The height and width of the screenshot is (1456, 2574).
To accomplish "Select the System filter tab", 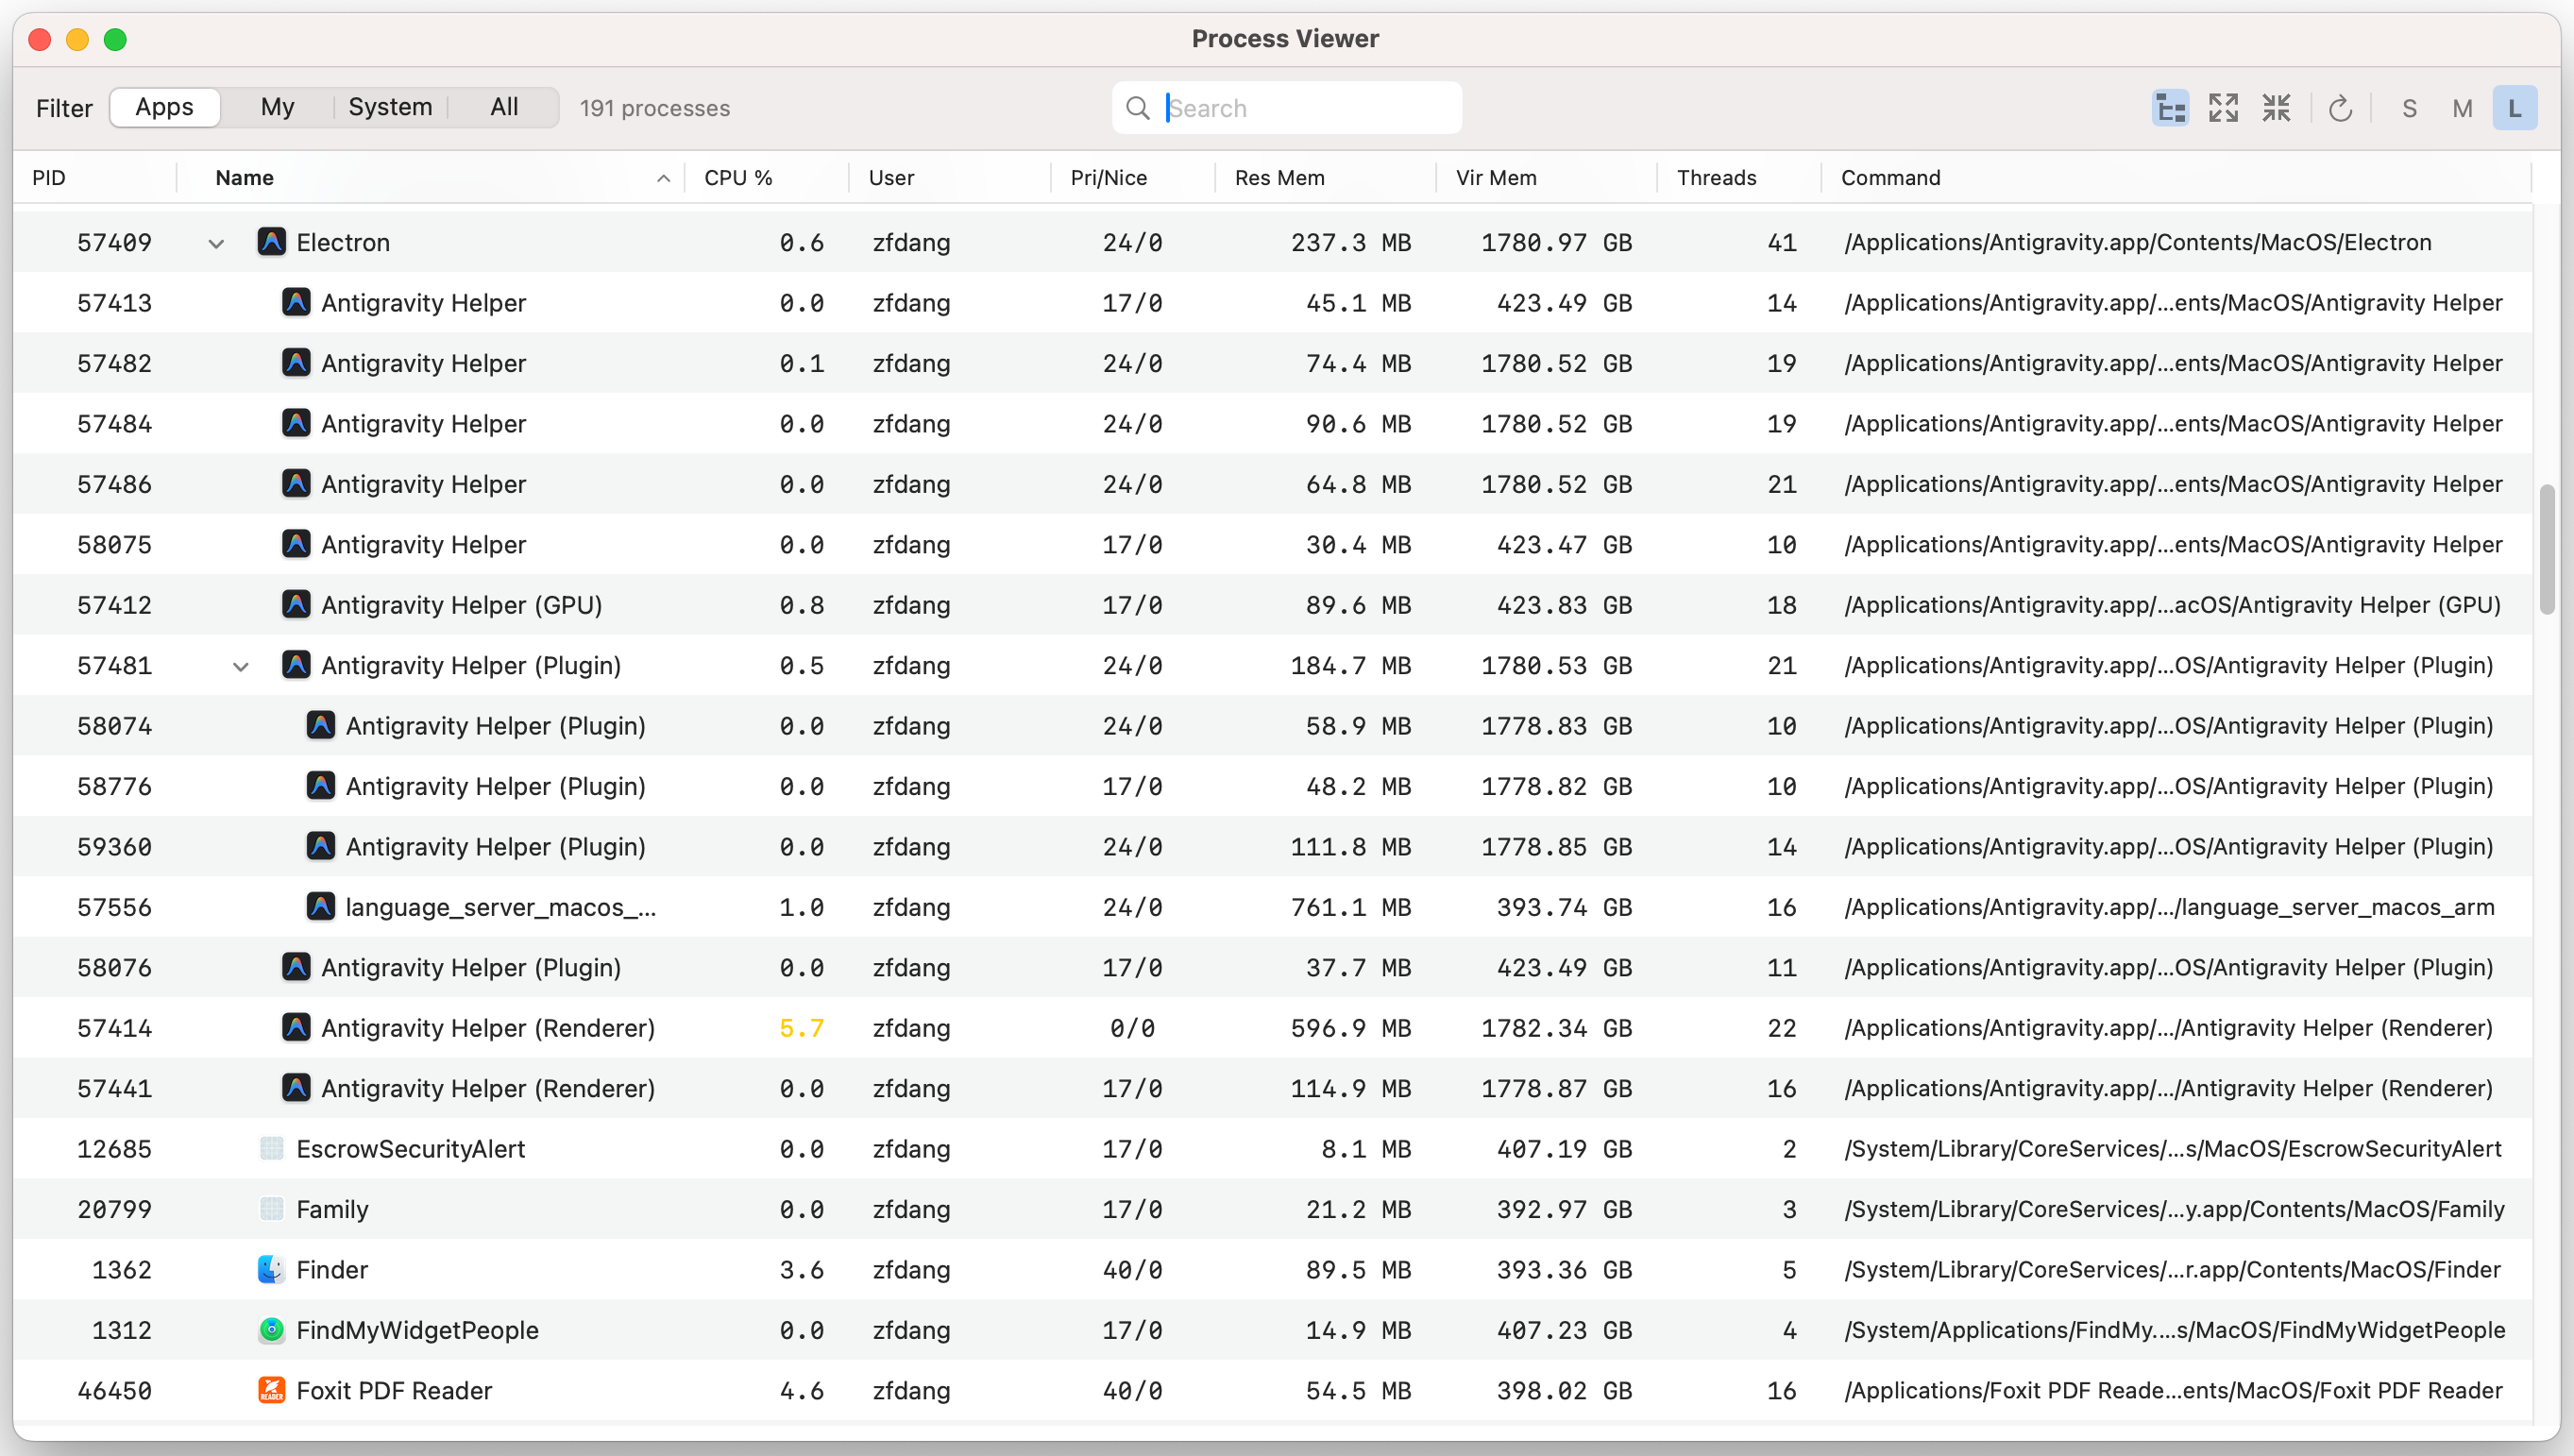I will click(x=390, y=107).
